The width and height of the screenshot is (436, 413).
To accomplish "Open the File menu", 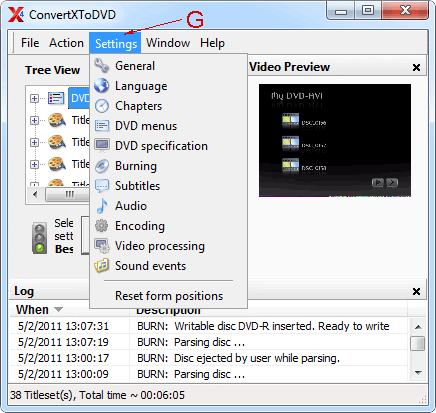I will click(x=30, y=43).
